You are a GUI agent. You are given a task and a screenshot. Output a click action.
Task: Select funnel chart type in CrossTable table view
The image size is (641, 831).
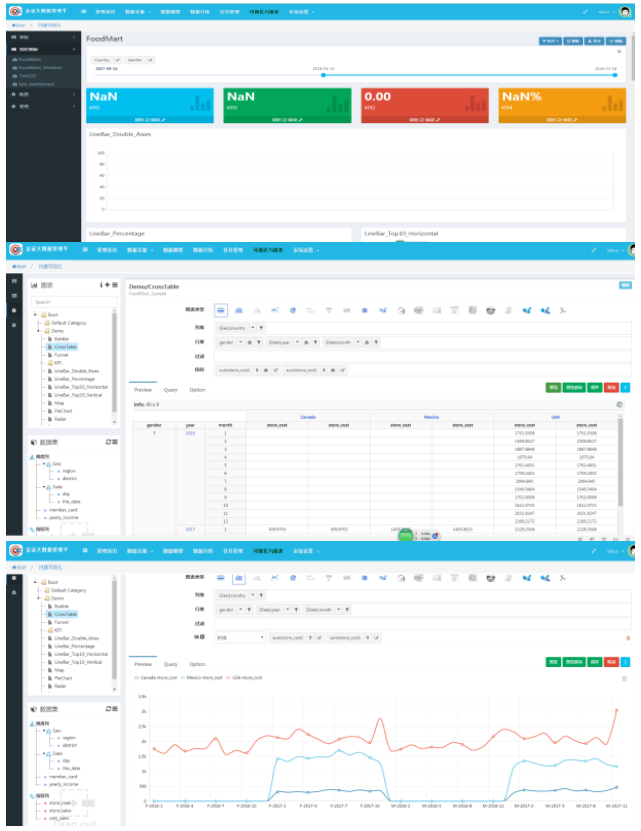point(329,311)
